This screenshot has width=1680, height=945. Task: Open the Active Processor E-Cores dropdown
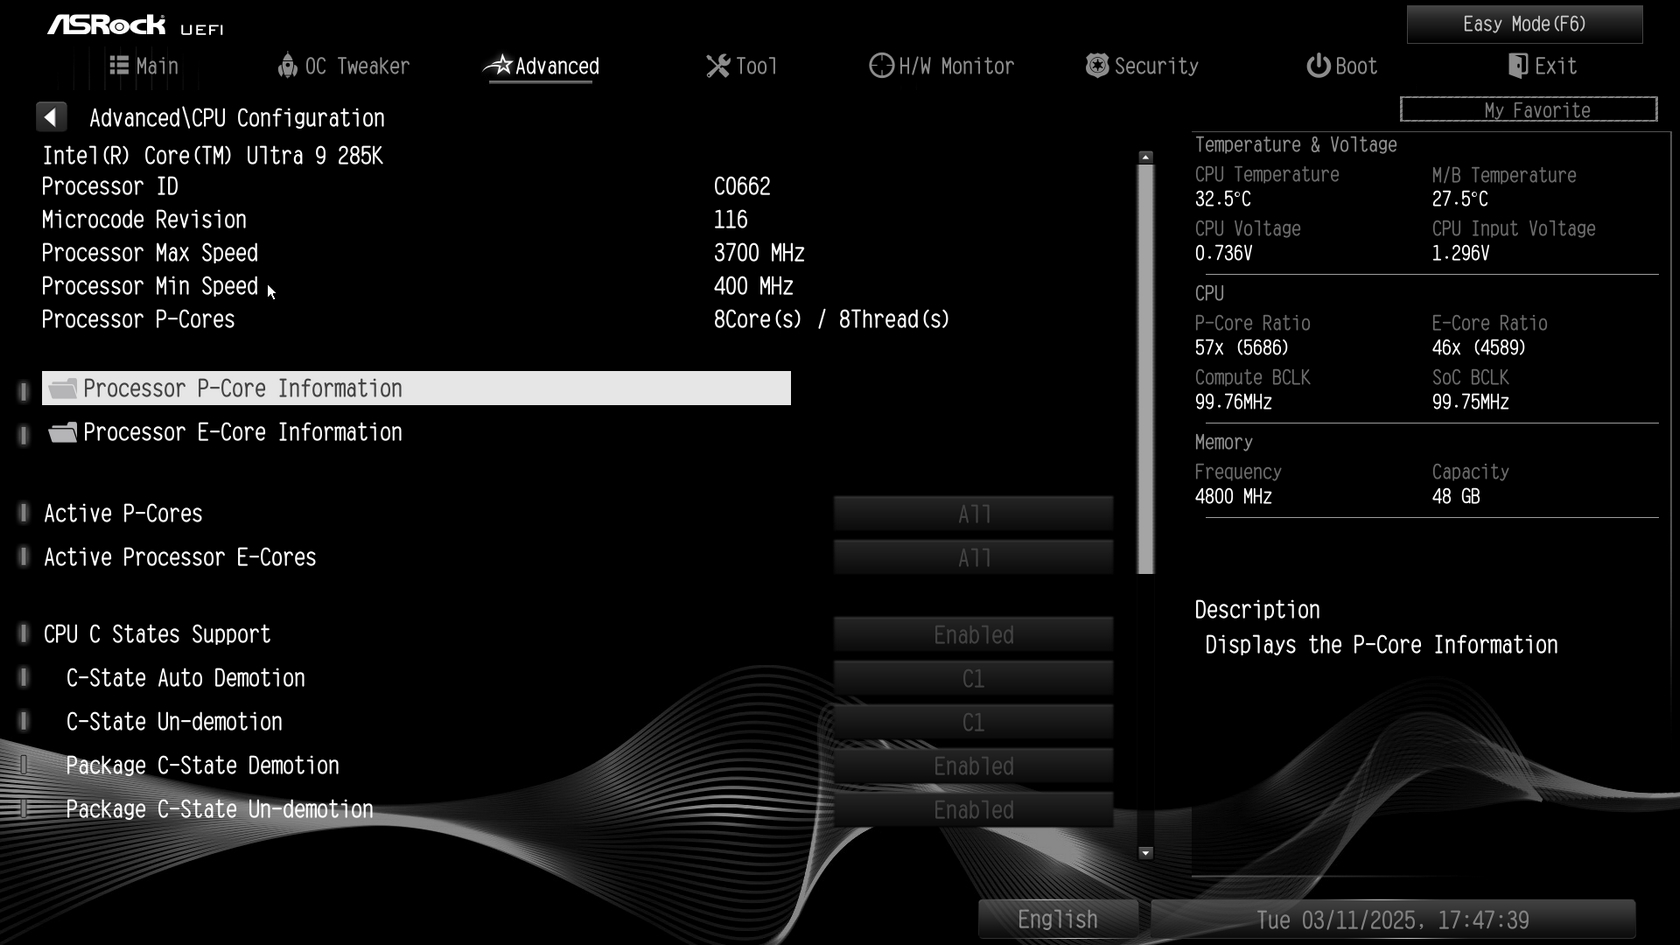pyautogui.click(x=973, y=558)
